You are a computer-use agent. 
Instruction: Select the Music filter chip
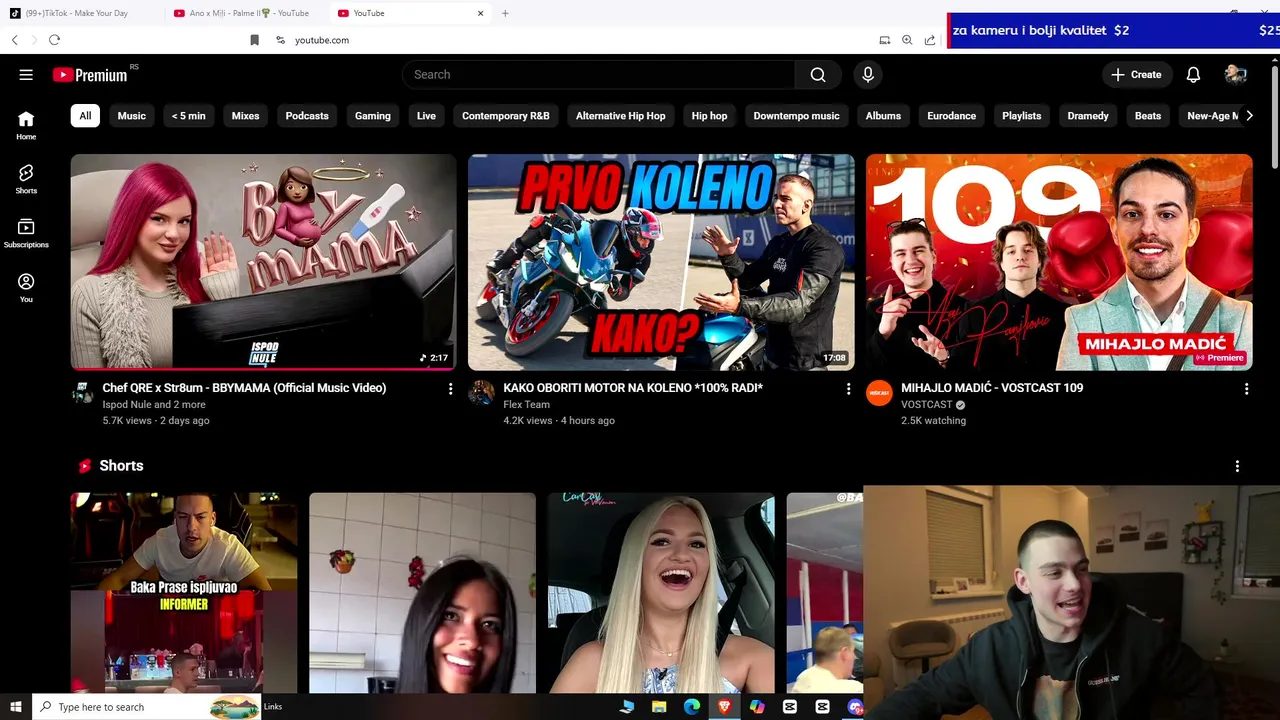131,116
